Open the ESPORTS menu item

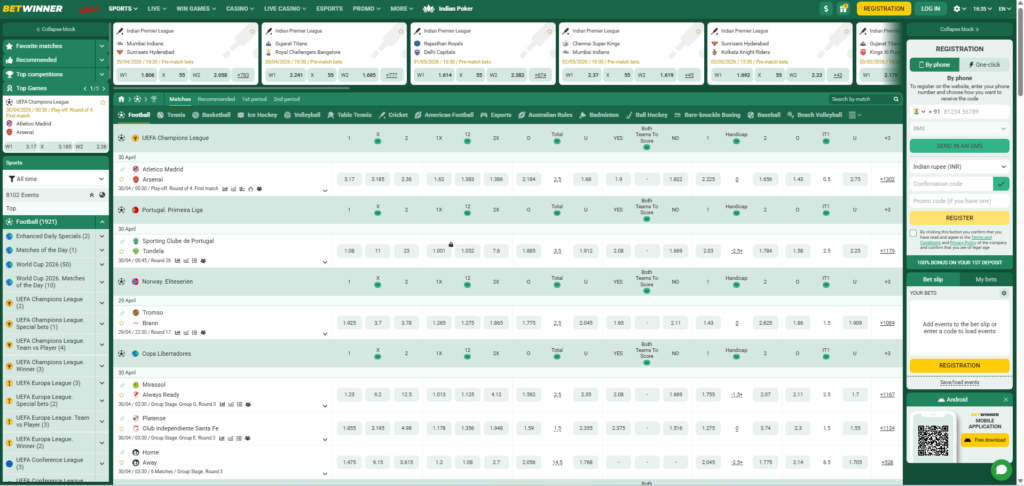[x=329, y=8]
